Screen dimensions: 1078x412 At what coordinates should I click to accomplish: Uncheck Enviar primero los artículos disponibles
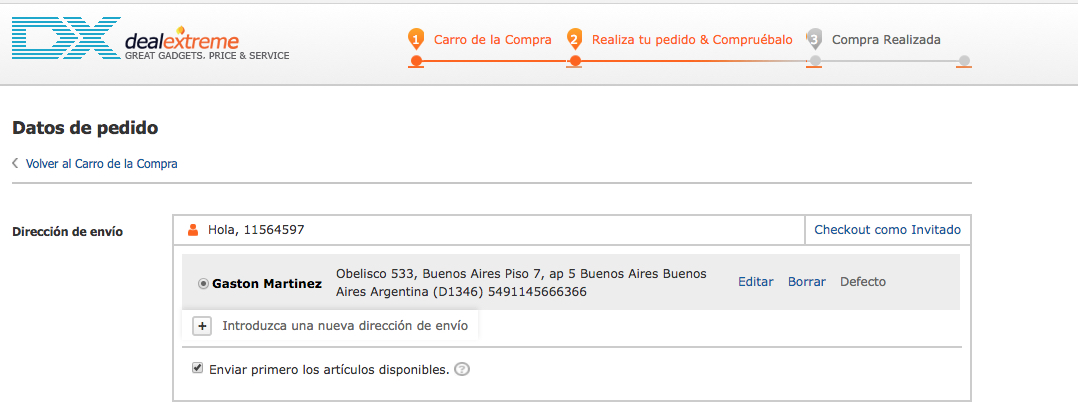pos(197,368)
